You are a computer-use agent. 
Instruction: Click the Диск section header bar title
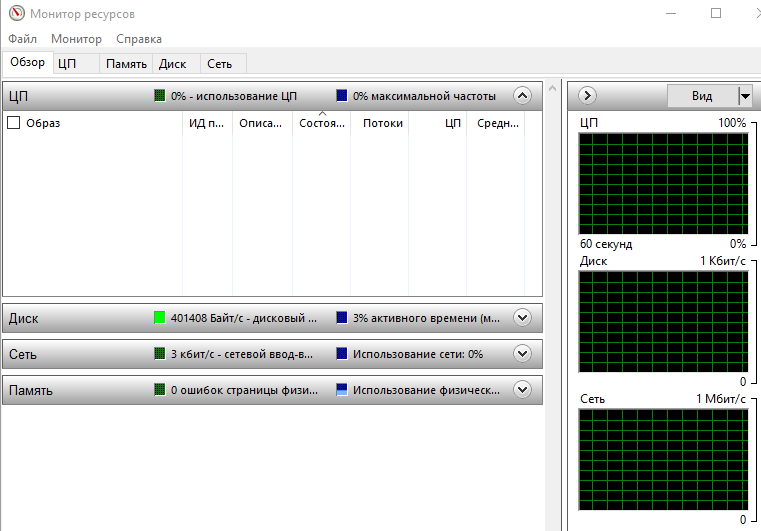(23, 318)
